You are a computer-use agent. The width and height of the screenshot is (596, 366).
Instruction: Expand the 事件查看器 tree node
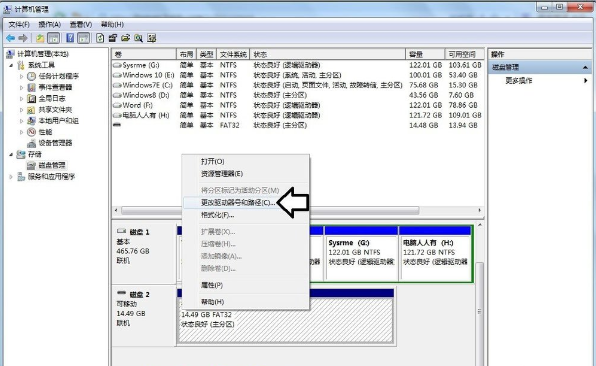pos(21,87)
